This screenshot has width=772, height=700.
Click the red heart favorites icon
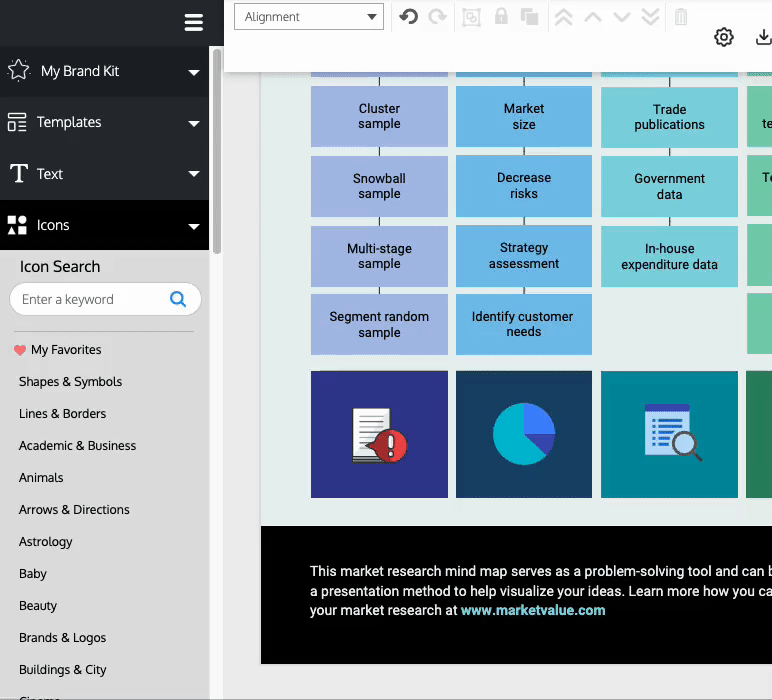click(x=20, y=350)
